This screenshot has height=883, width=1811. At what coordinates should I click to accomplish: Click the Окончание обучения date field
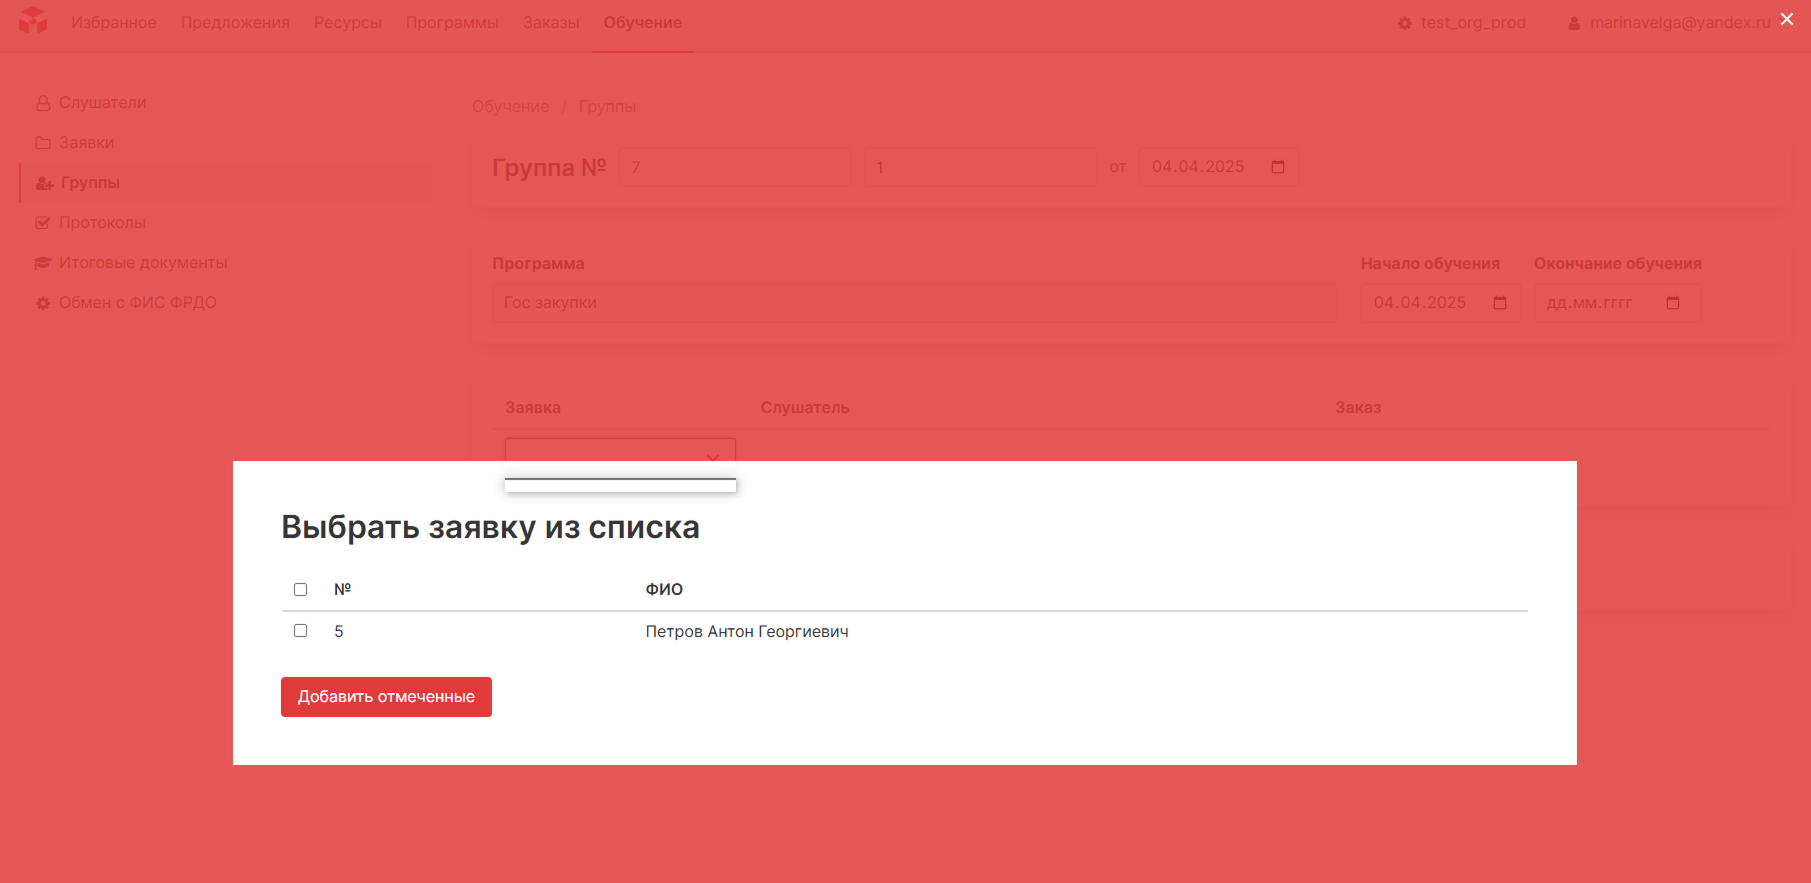pyautogui.click(x=1617, y=303)
